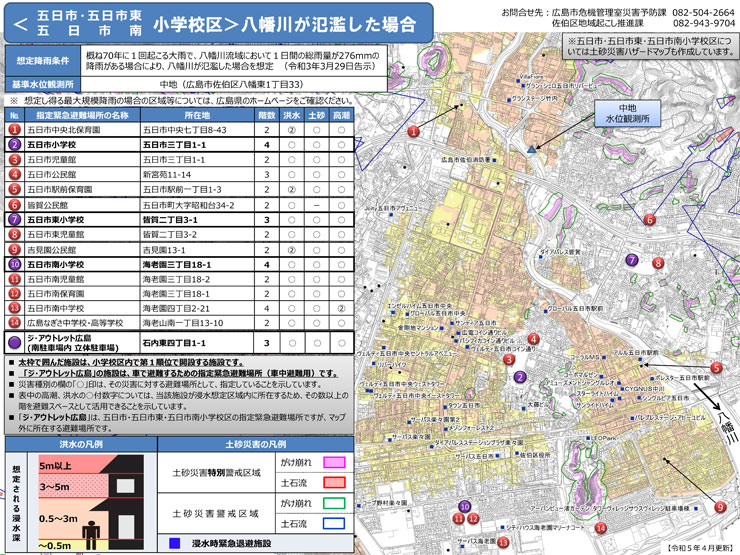740x555 pixels.
Task: Click the 土砂 column header
Action: (317, 115)
